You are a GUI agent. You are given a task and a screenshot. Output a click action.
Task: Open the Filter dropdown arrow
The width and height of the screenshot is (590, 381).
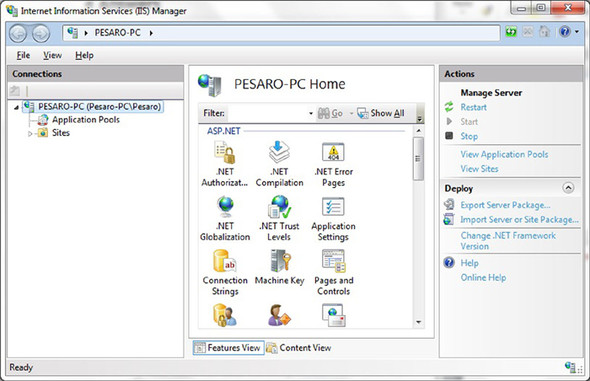point(311,113)
